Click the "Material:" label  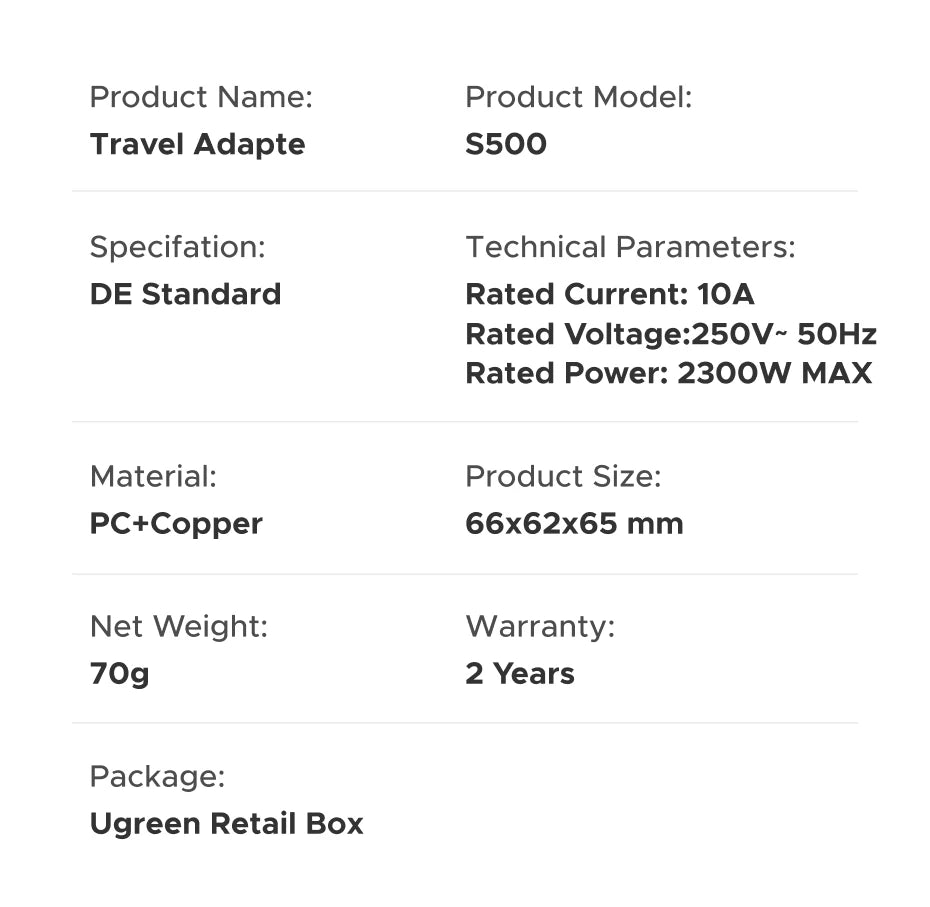[x=153, y=476]
